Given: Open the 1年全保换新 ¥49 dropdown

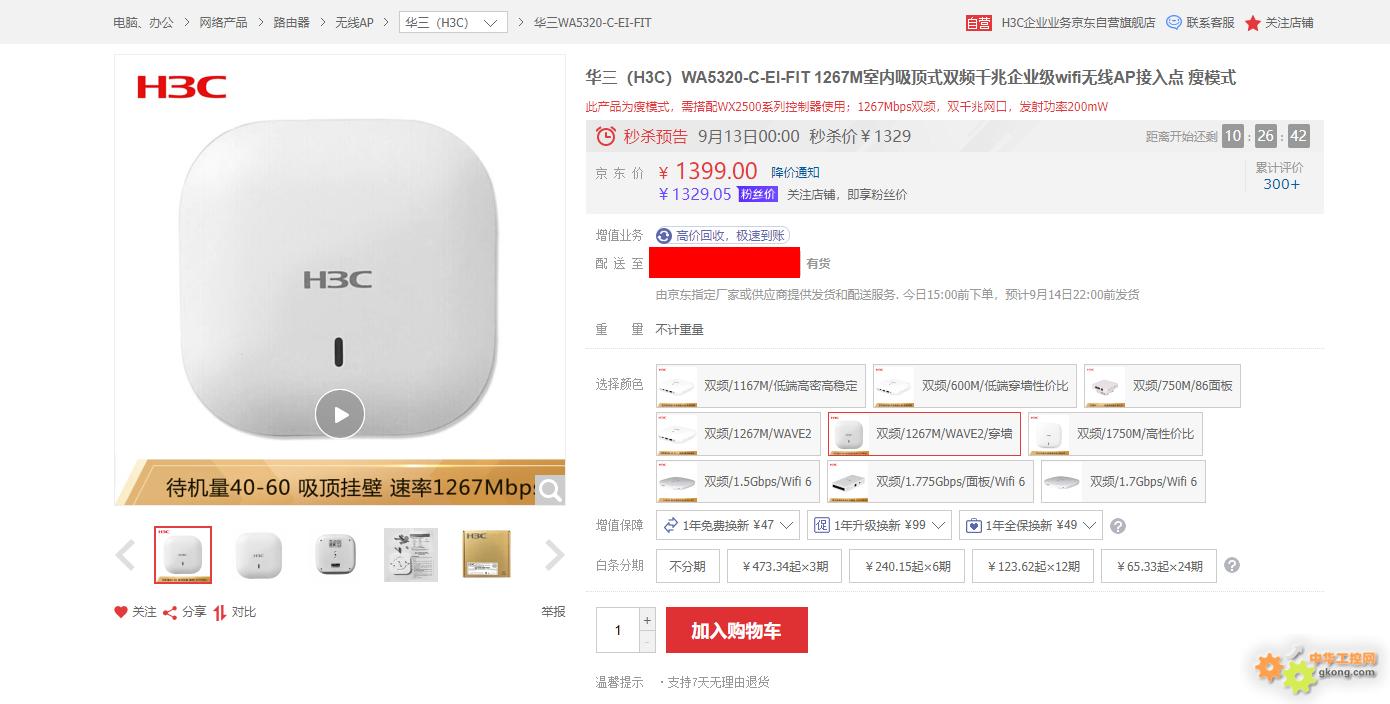Looking at the screenshot, I should tap(1031, 525).
